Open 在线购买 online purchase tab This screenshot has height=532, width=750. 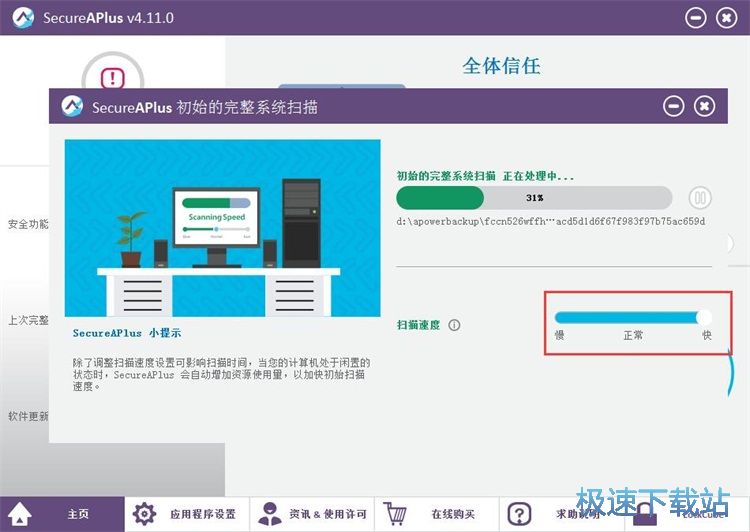point(437,514)
